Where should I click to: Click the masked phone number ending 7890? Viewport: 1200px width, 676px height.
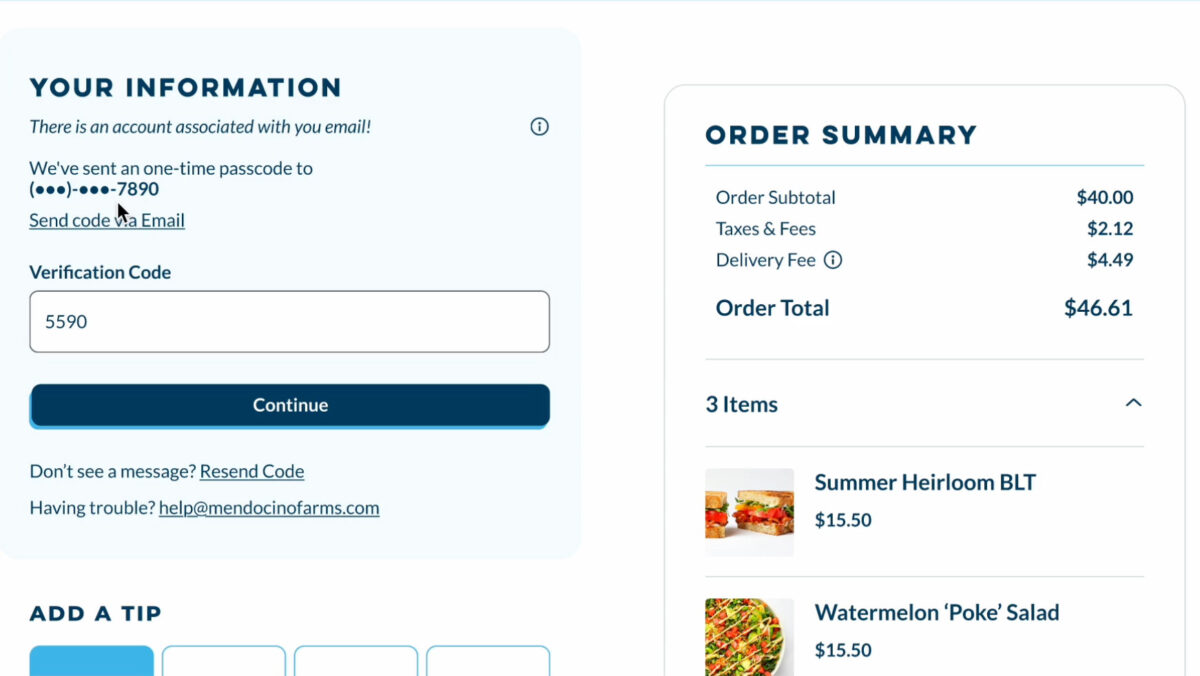coord(94,189)
